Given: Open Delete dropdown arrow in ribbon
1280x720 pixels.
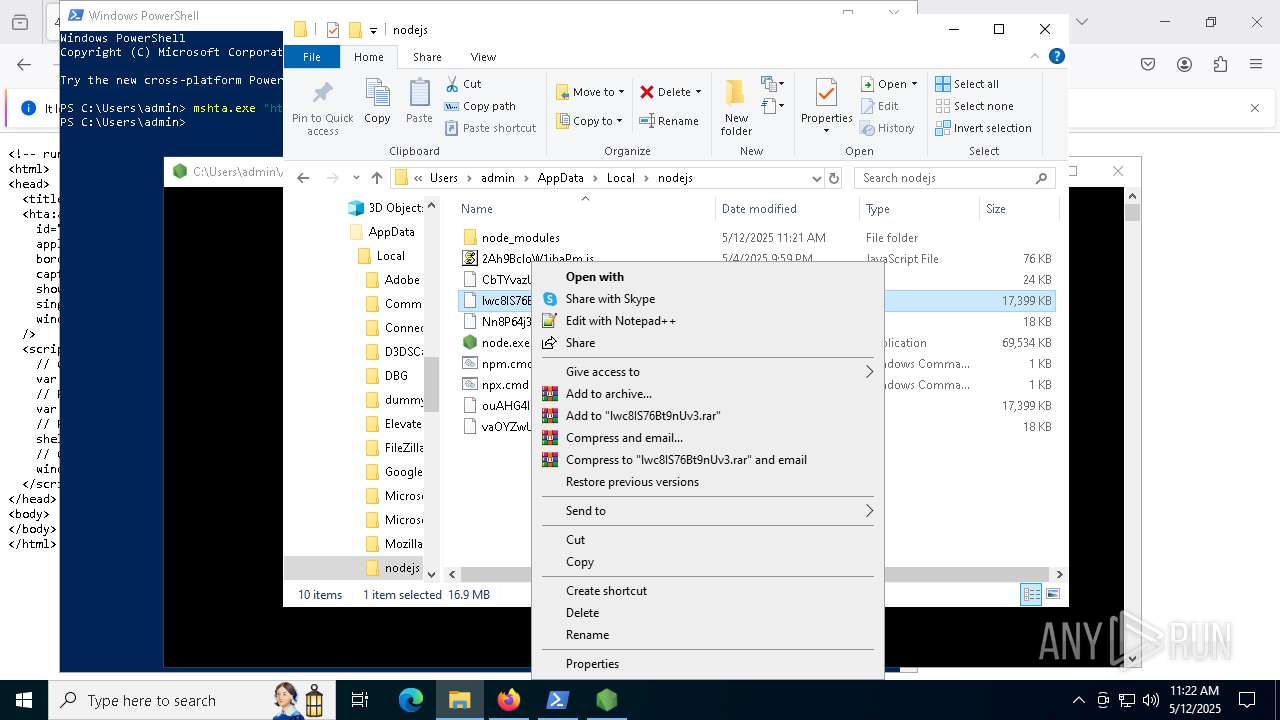Looking at the screenshot, I should (698, 92).
